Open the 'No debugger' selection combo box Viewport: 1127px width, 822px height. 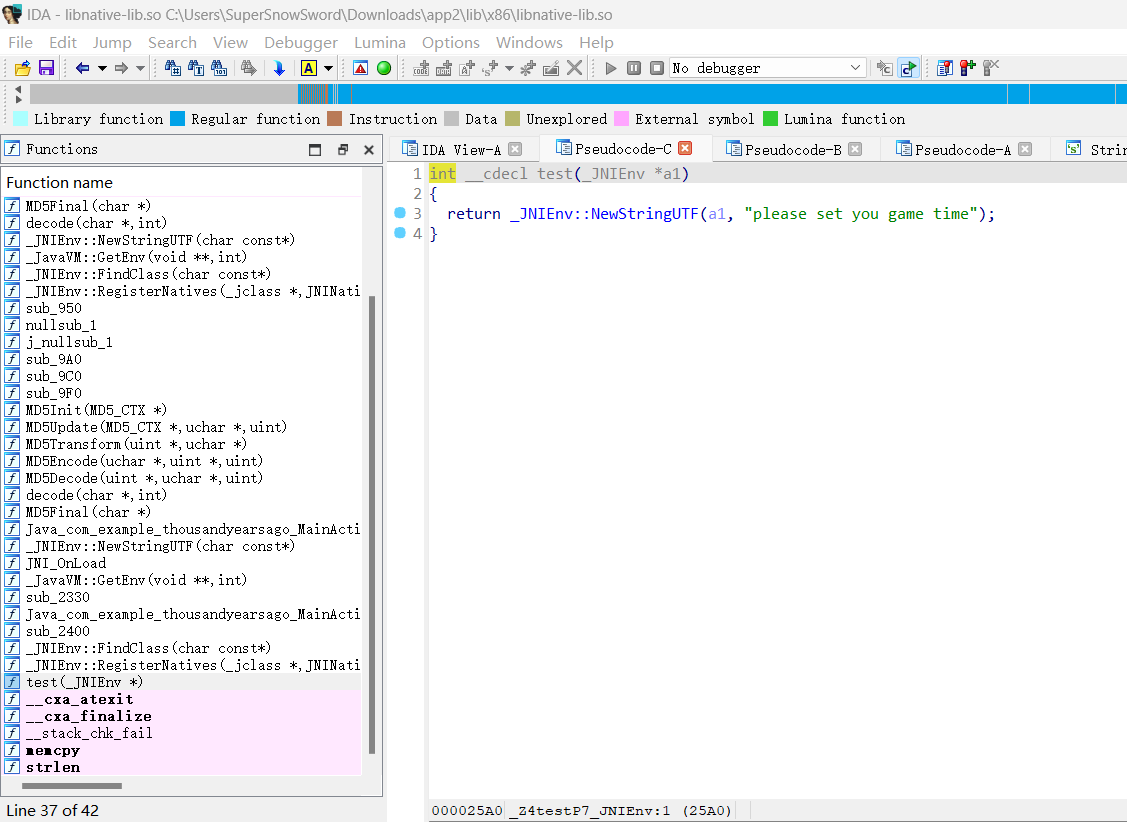click(x=768, y=68)
